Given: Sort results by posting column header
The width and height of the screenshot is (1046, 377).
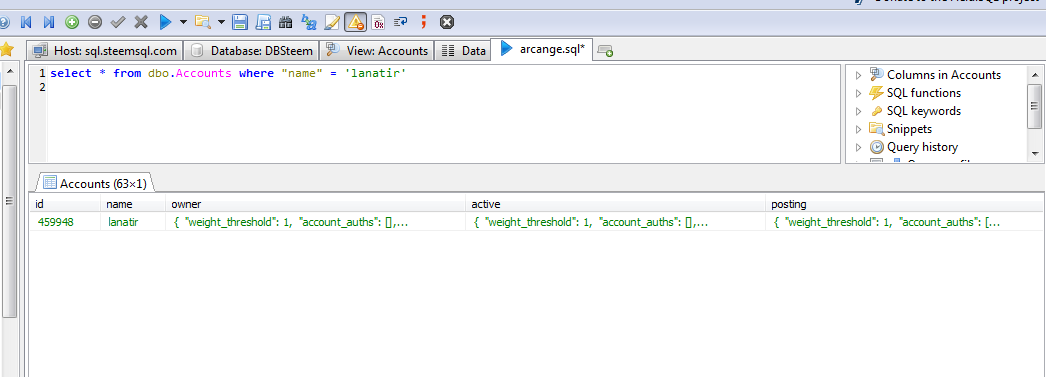Looking at the screenshot, I should [x=904, y=204].
